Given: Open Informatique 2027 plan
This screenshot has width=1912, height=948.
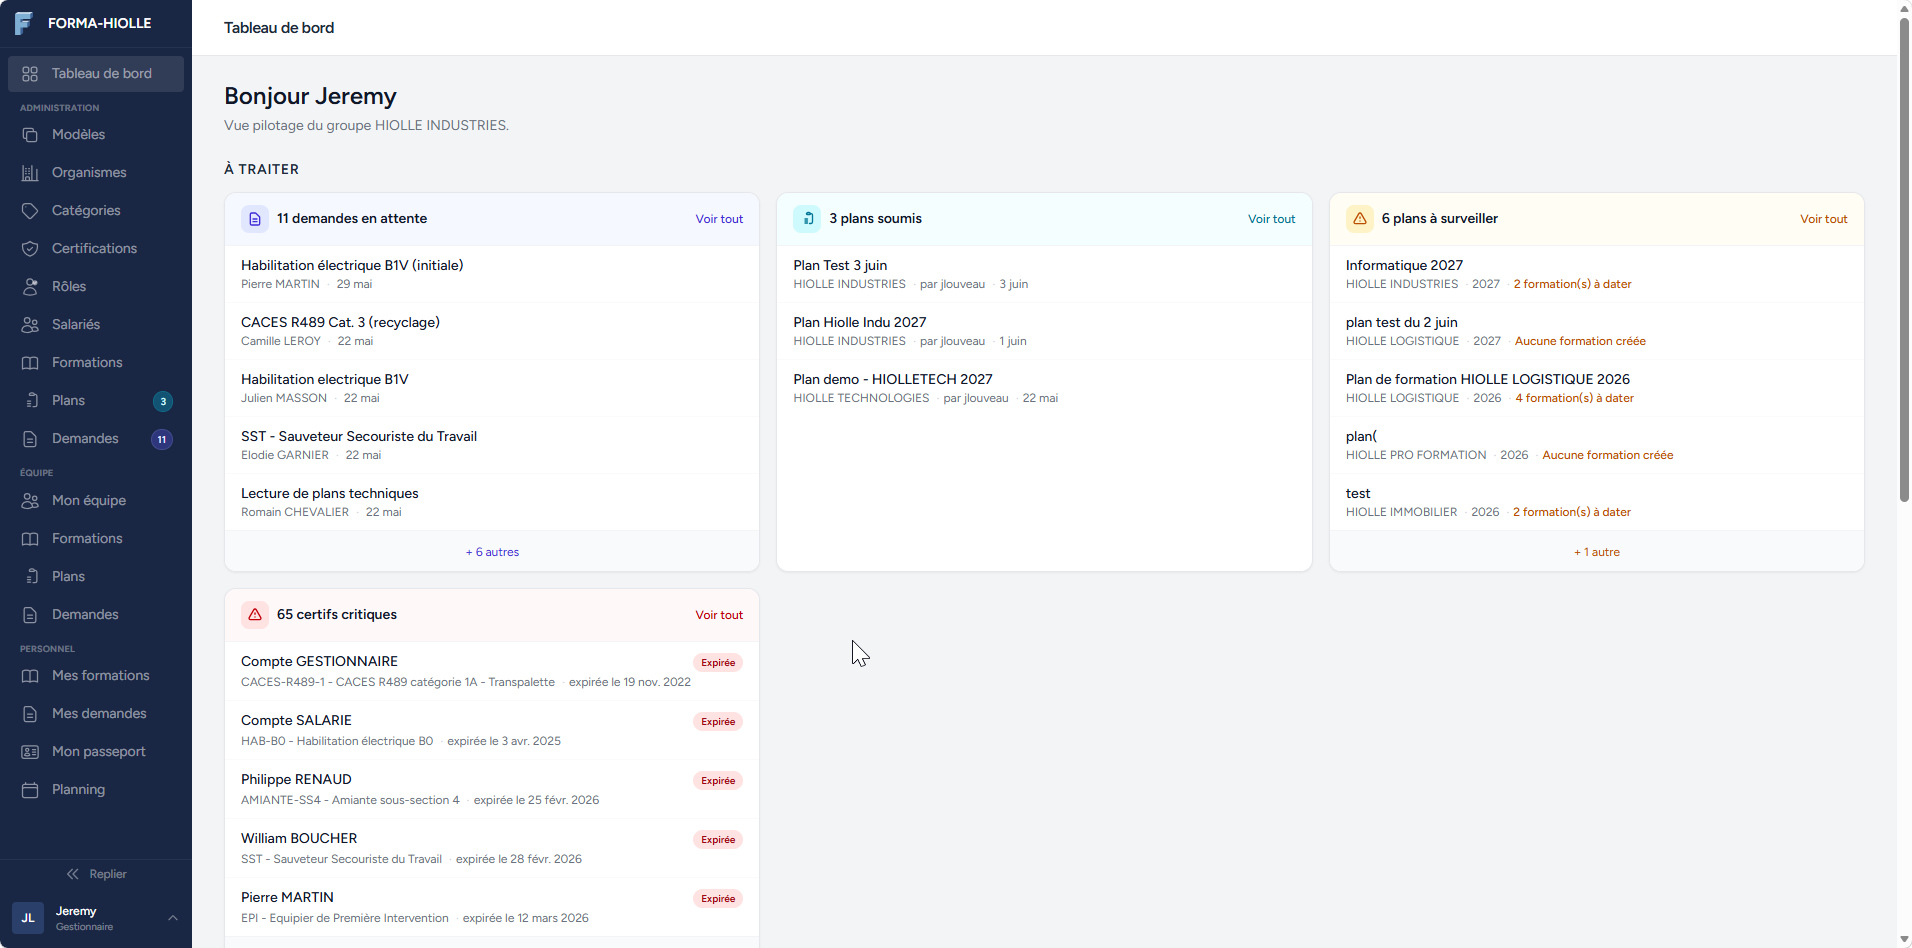Looking at the screenshot, I should click(x=1596, y=274).
